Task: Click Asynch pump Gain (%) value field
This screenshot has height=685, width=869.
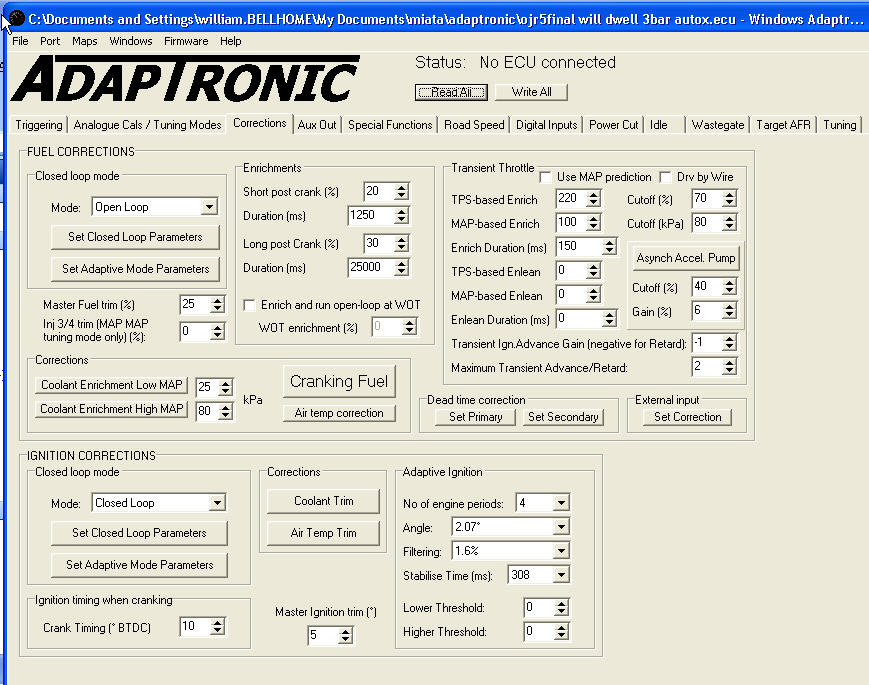Action: pyautogui.click(x=707, y=311)
